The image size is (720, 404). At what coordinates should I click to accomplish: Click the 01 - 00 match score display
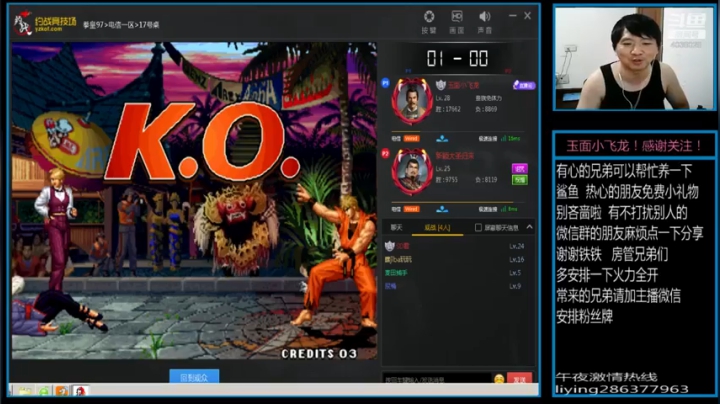pyautogui.click(x=457, y=58)
